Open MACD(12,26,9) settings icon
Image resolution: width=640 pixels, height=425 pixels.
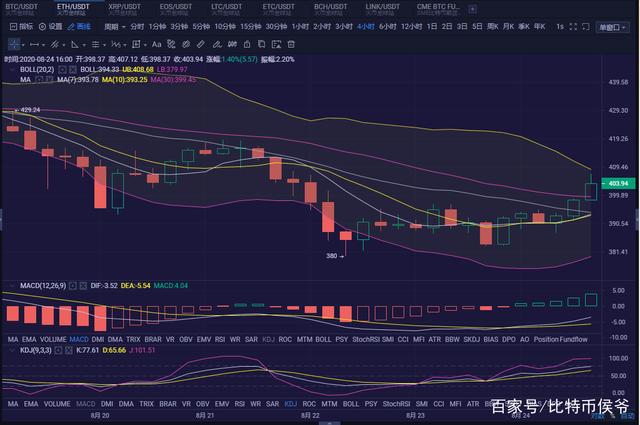(x=73, y=285)
